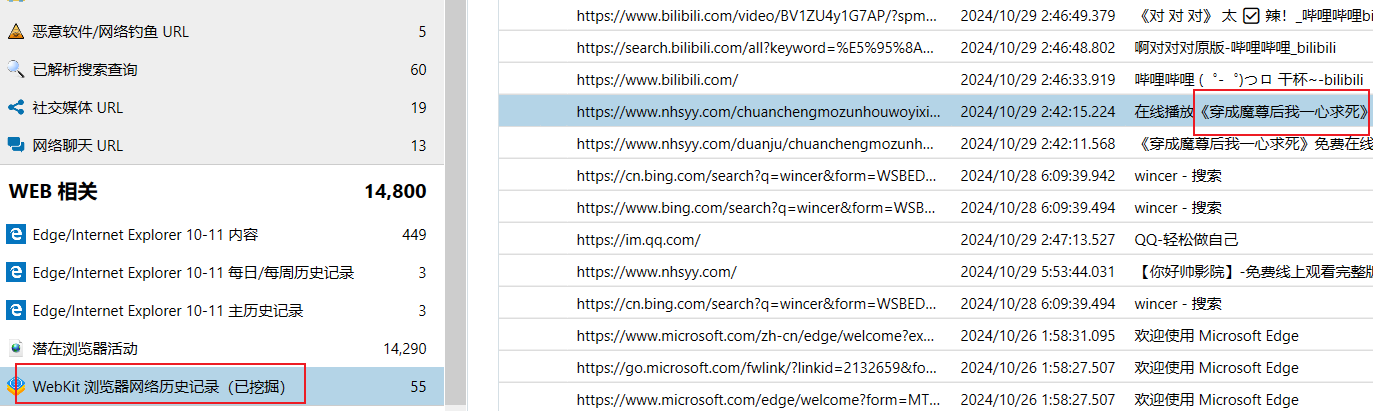The image size is (1373, 411).
Task: Click the count 449 beside Edge 内容
Action: coord(414,234)
